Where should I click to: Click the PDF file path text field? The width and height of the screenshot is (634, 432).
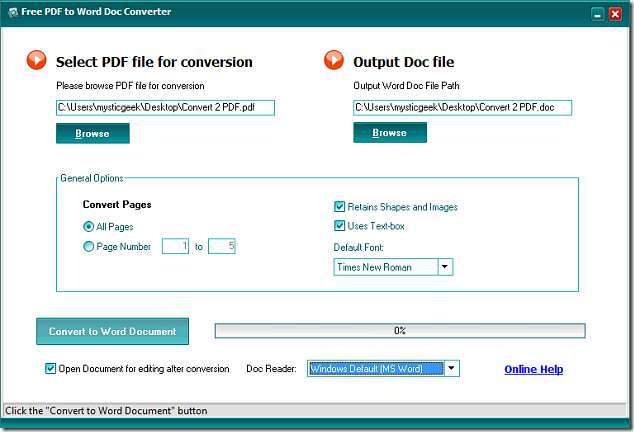pos(165,107)
